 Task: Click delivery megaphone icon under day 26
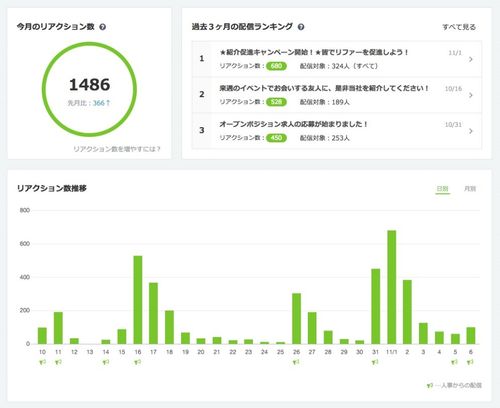click(296, 362)
